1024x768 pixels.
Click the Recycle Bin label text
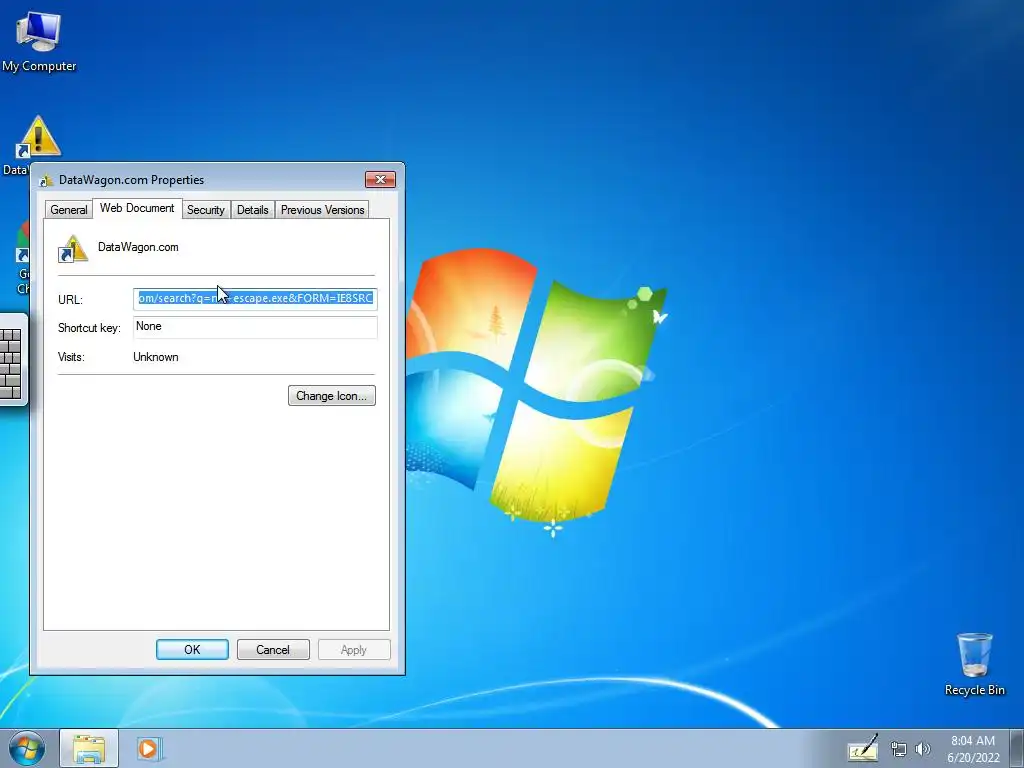[x=974, y=690]
